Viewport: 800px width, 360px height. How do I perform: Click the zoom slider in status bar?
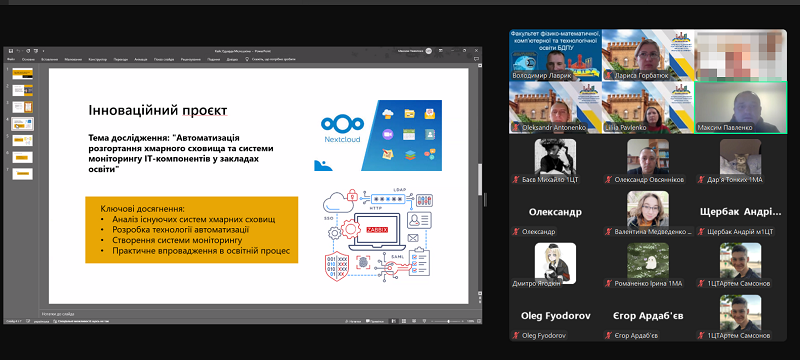pyautogui.click(x=448, y=321)
